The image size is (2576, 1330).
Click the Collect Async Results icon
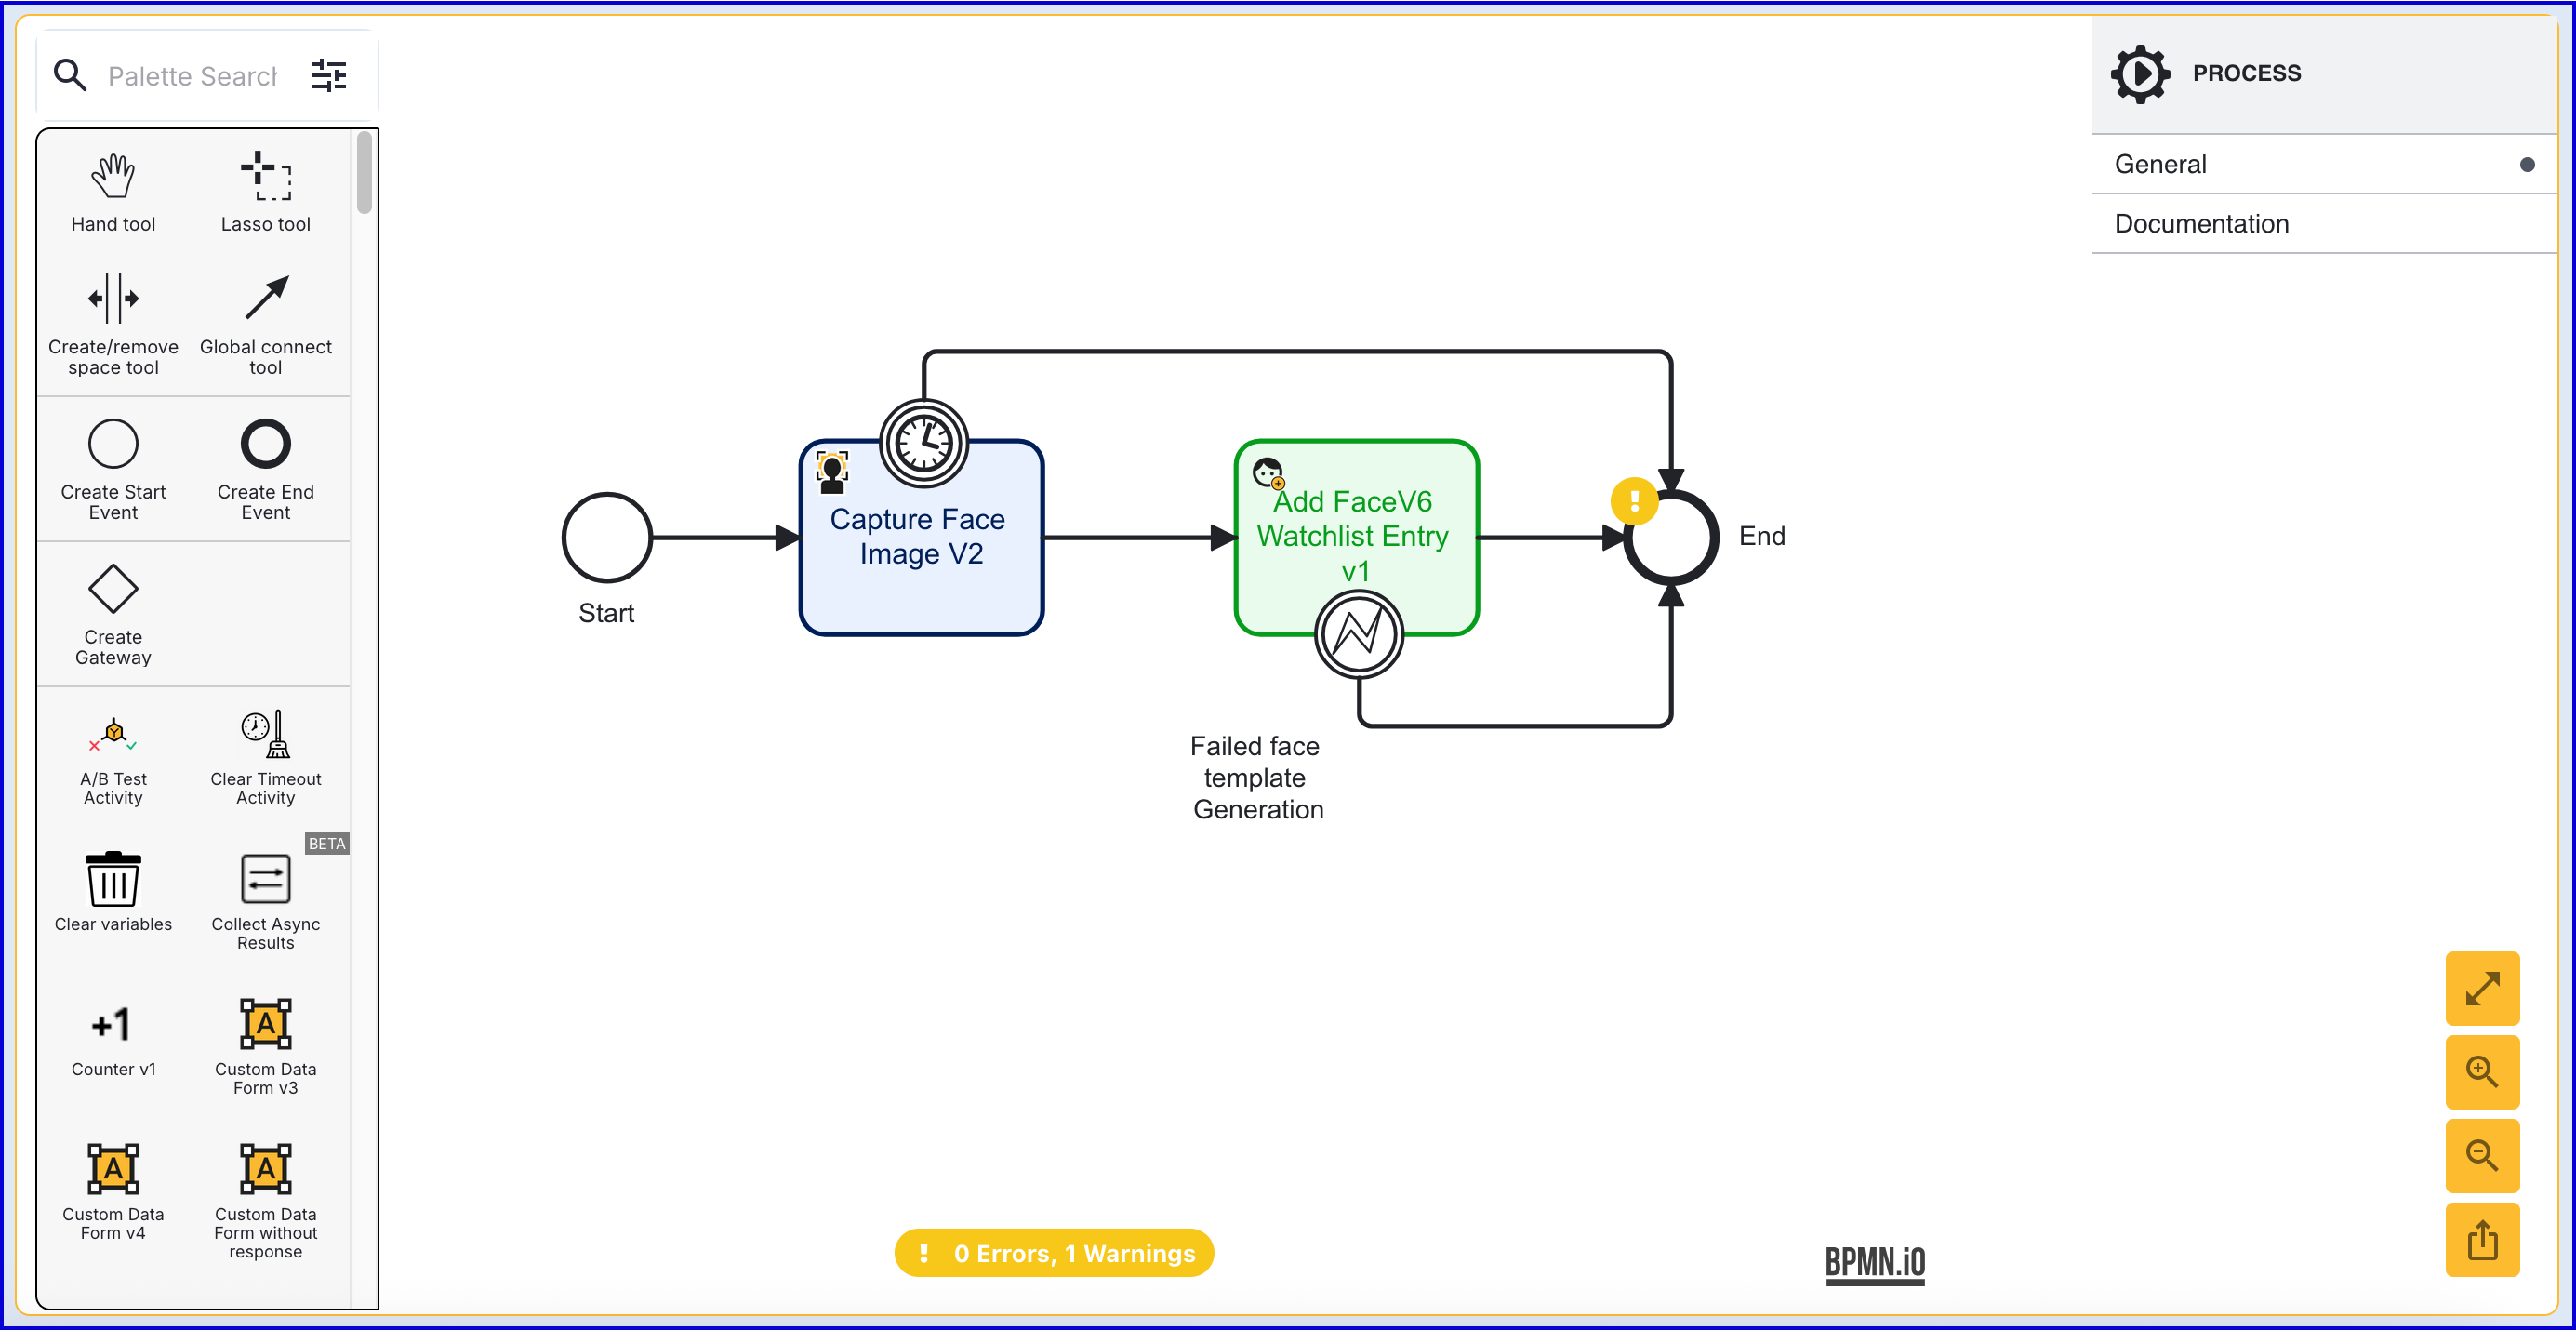265,879
